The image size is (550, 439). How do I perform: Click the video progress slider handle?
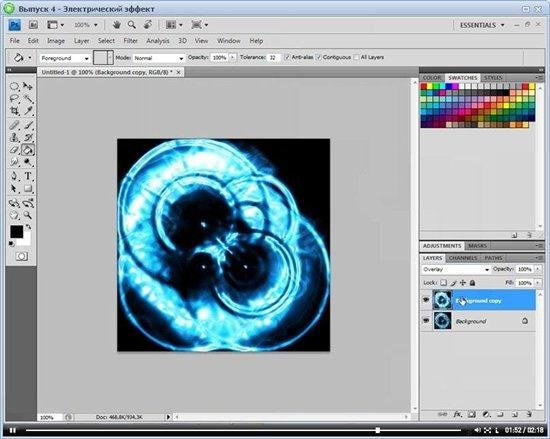[377, 430]
